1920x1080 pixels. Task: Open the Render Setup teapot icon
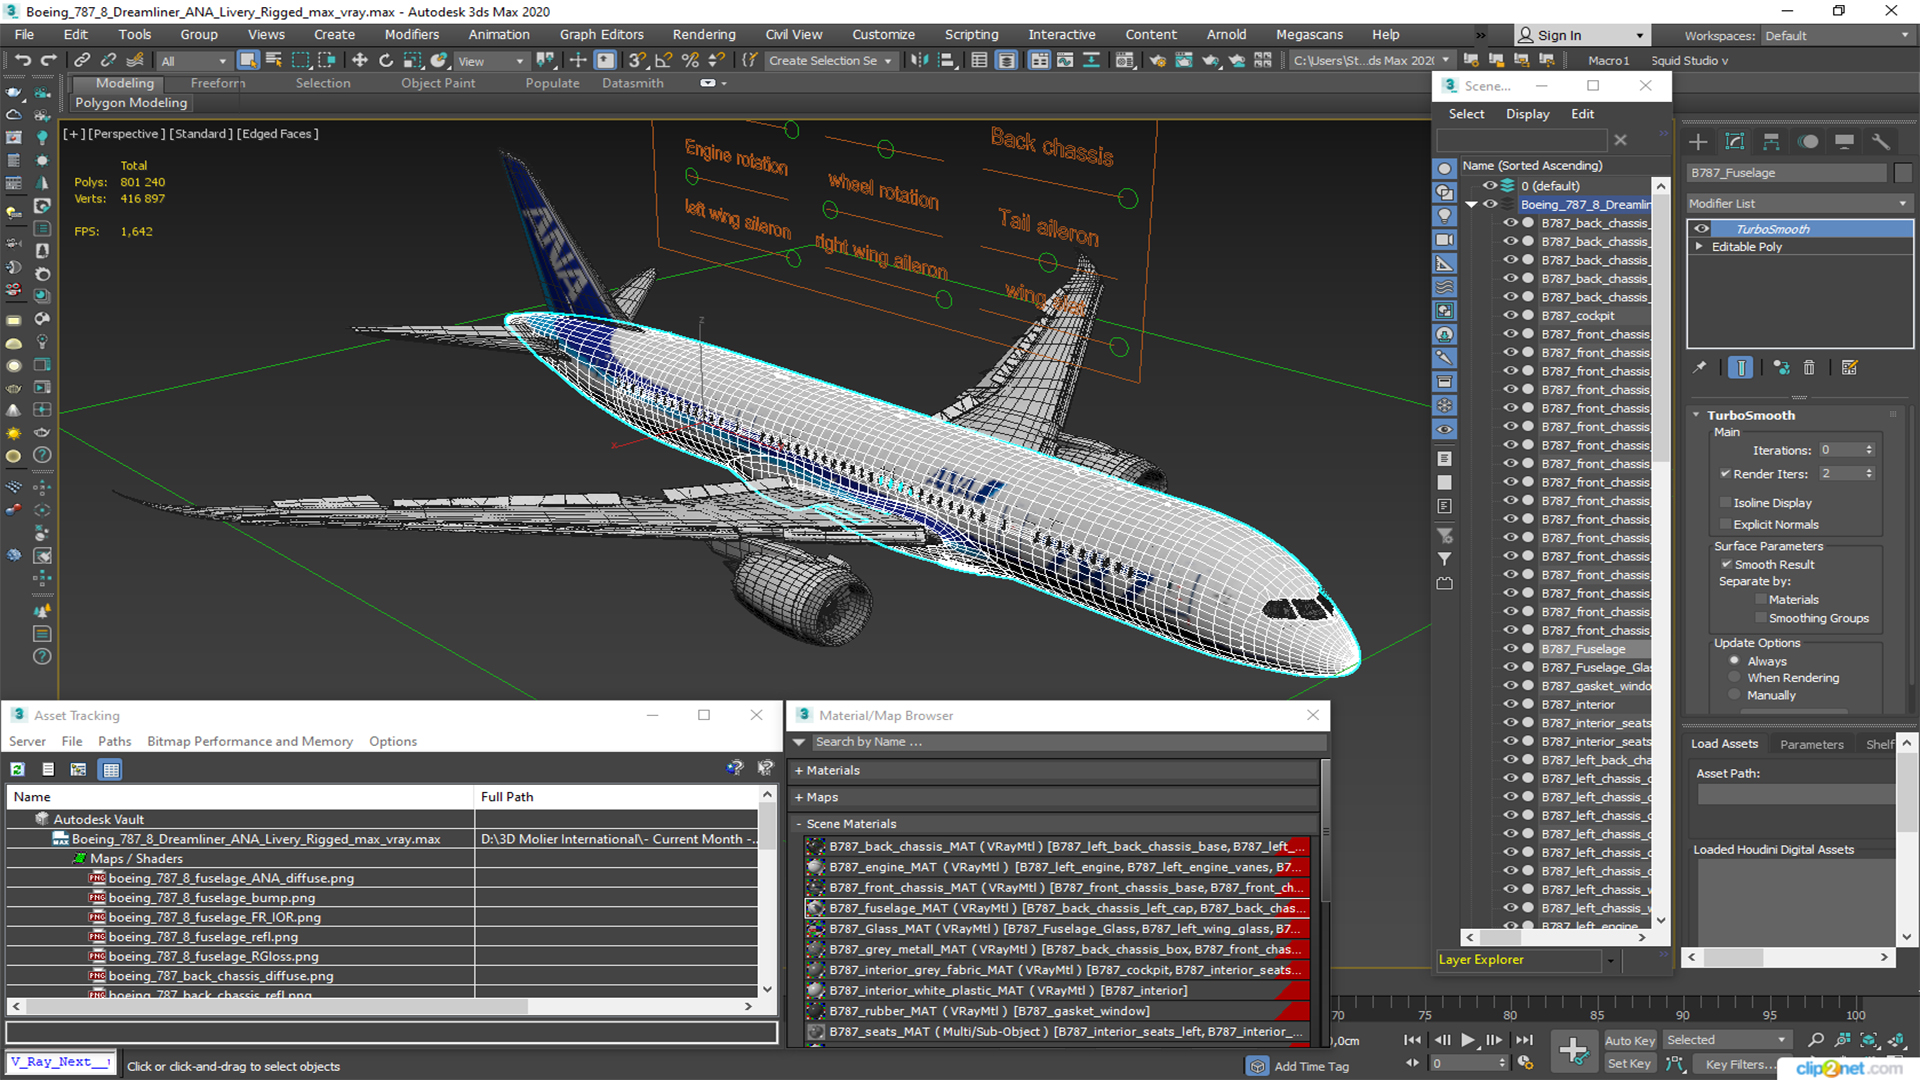pos(1157,61)
